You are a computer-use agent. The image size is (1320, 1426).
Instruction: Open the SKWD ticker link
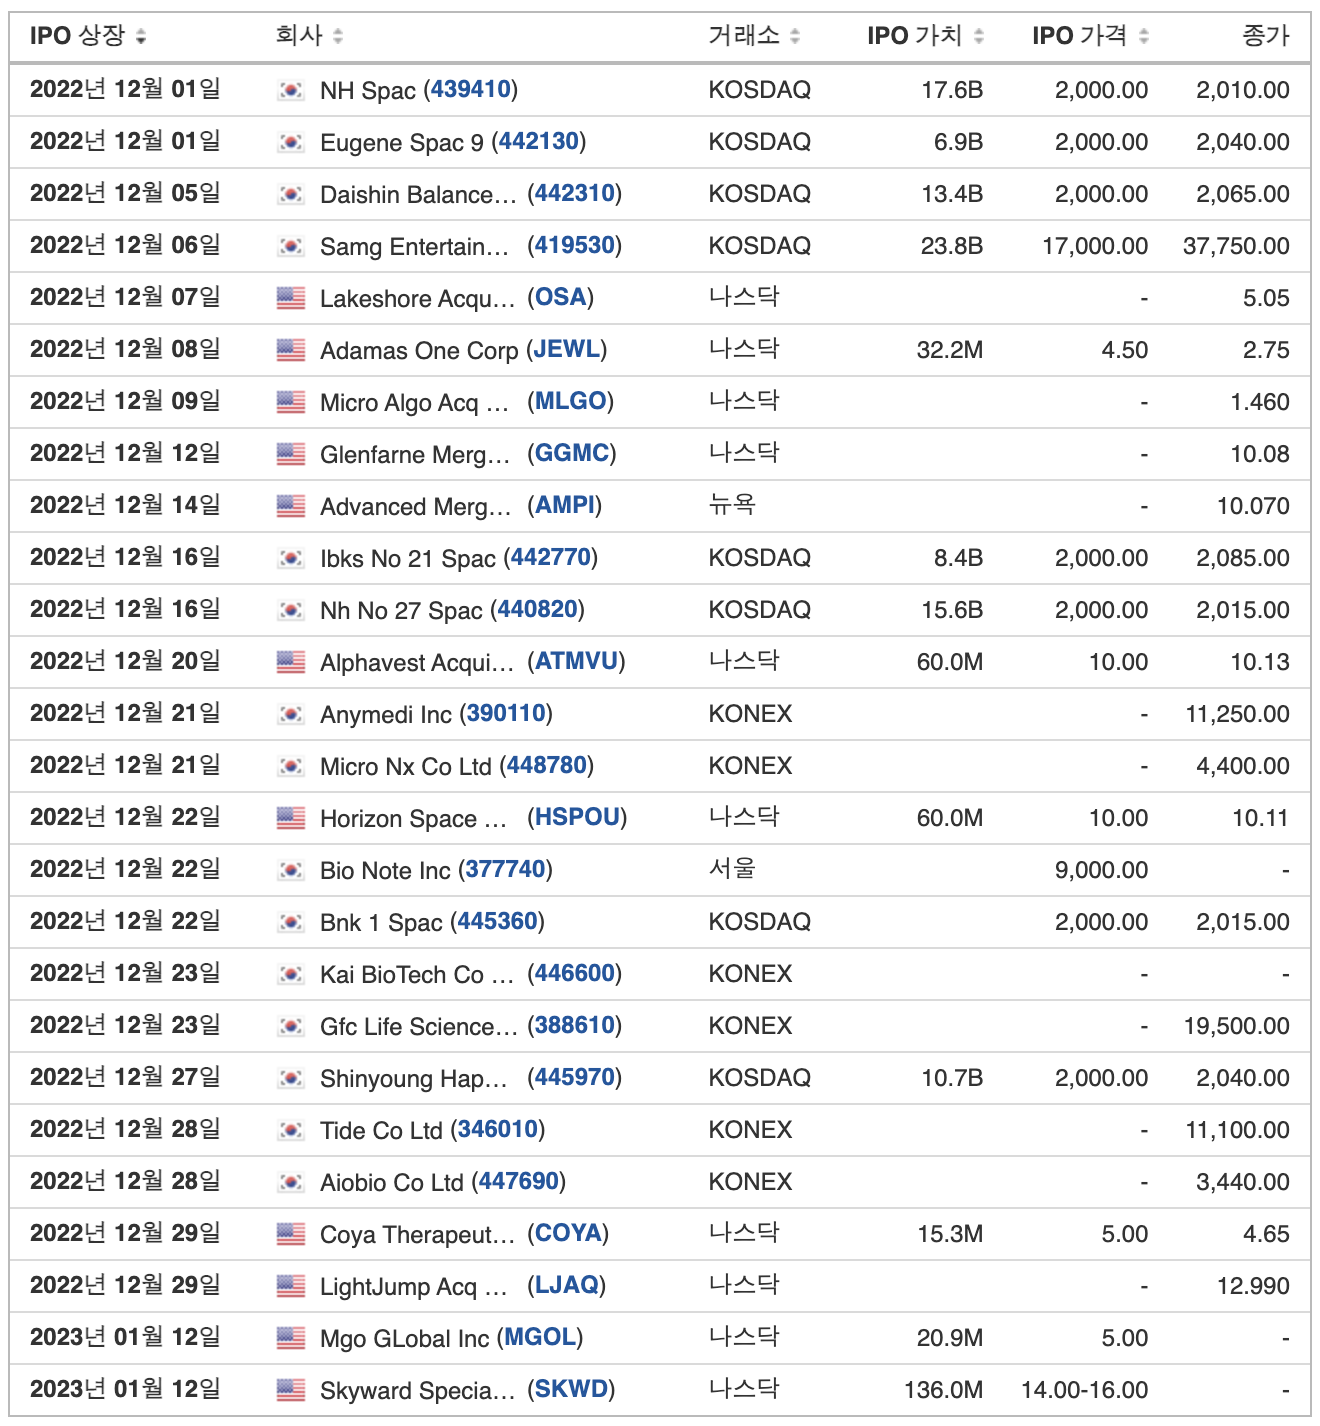572,1389
